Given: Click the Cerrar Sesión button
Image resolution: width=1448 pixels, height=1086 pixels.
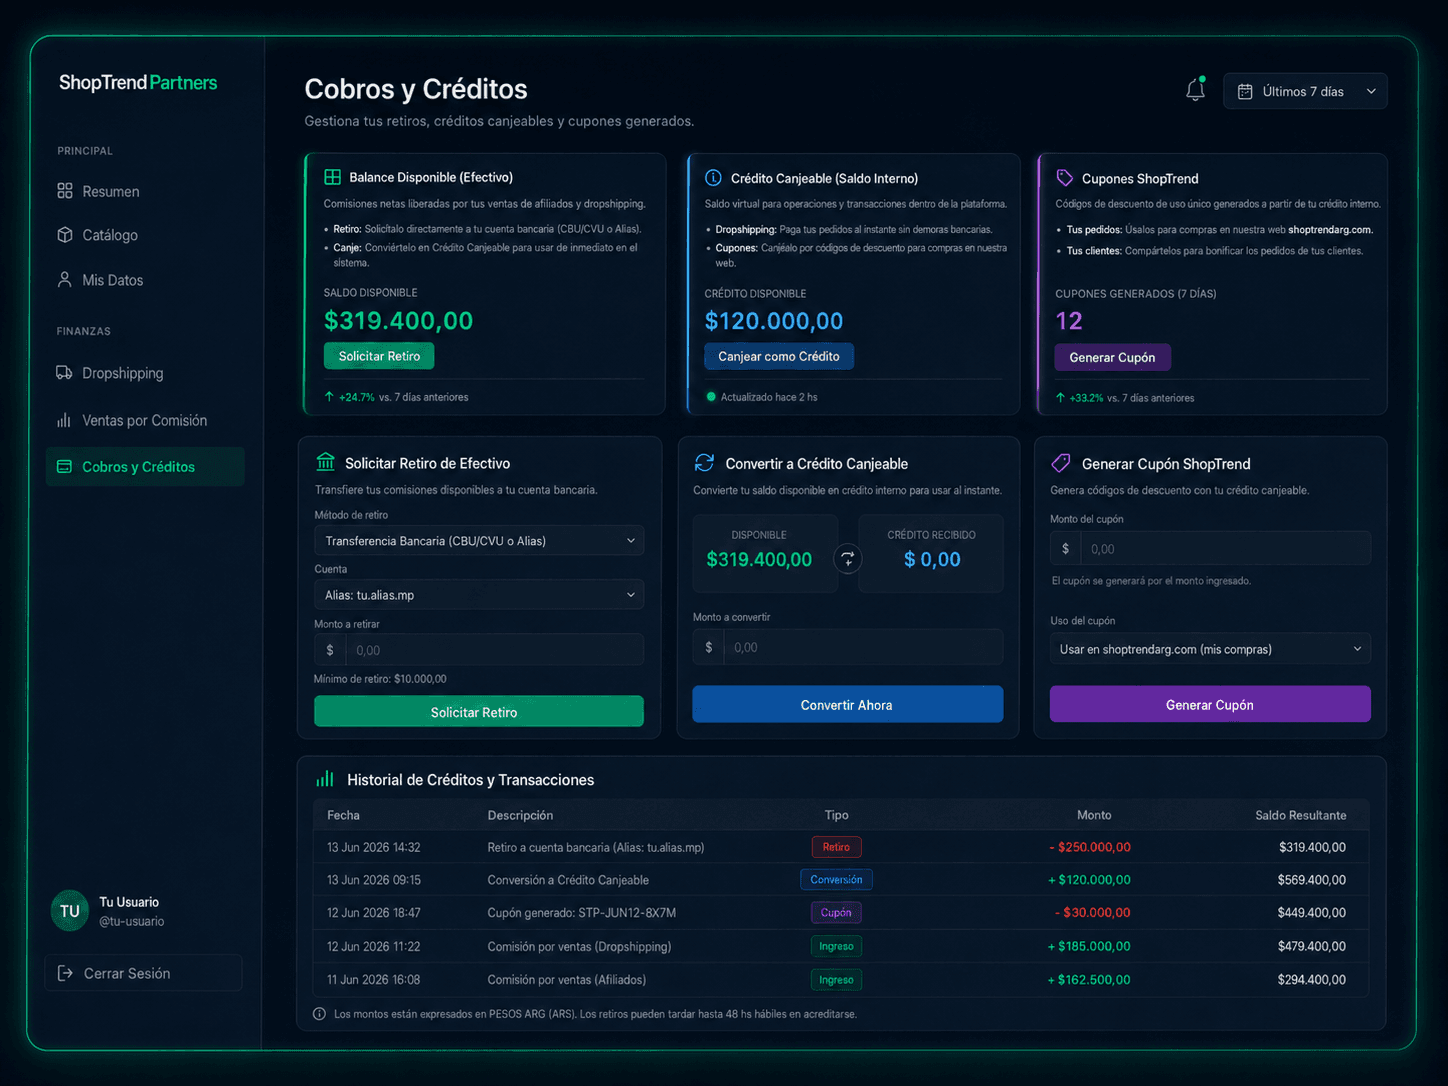Looking at the screenshot, I should pyautogui.click(x=143, y=973).
